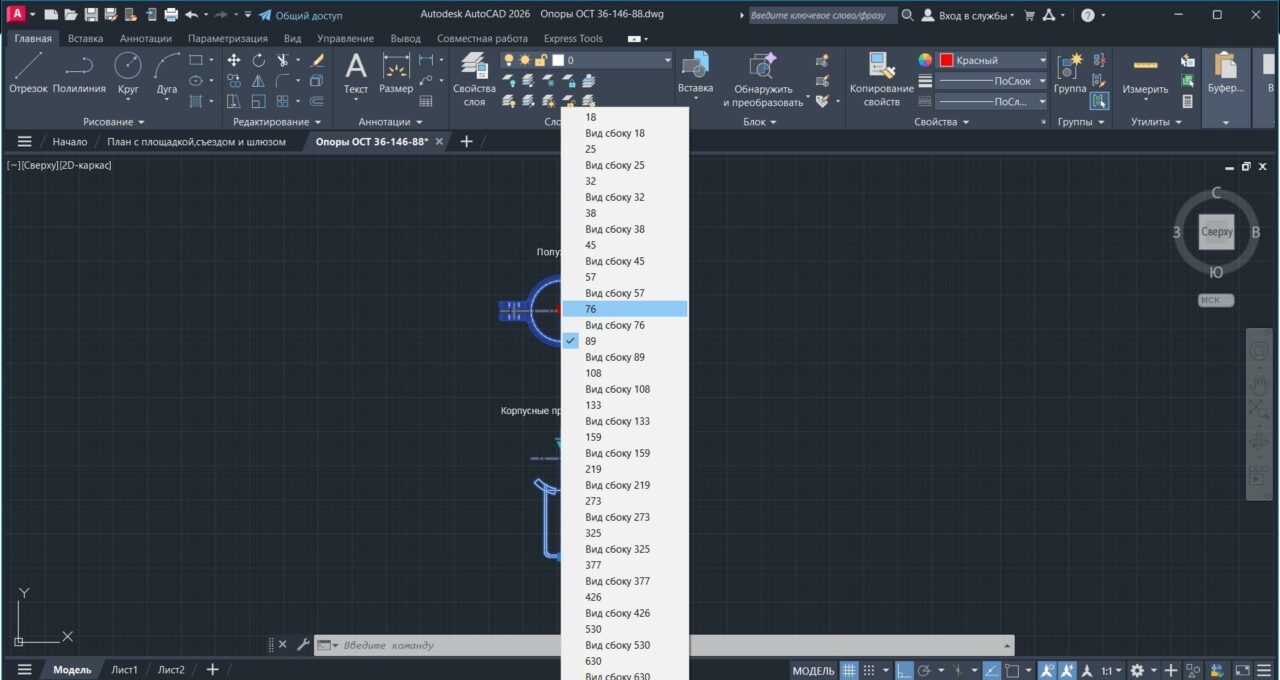
Task: Open the Текст text tool
Action: coord(356,73)
